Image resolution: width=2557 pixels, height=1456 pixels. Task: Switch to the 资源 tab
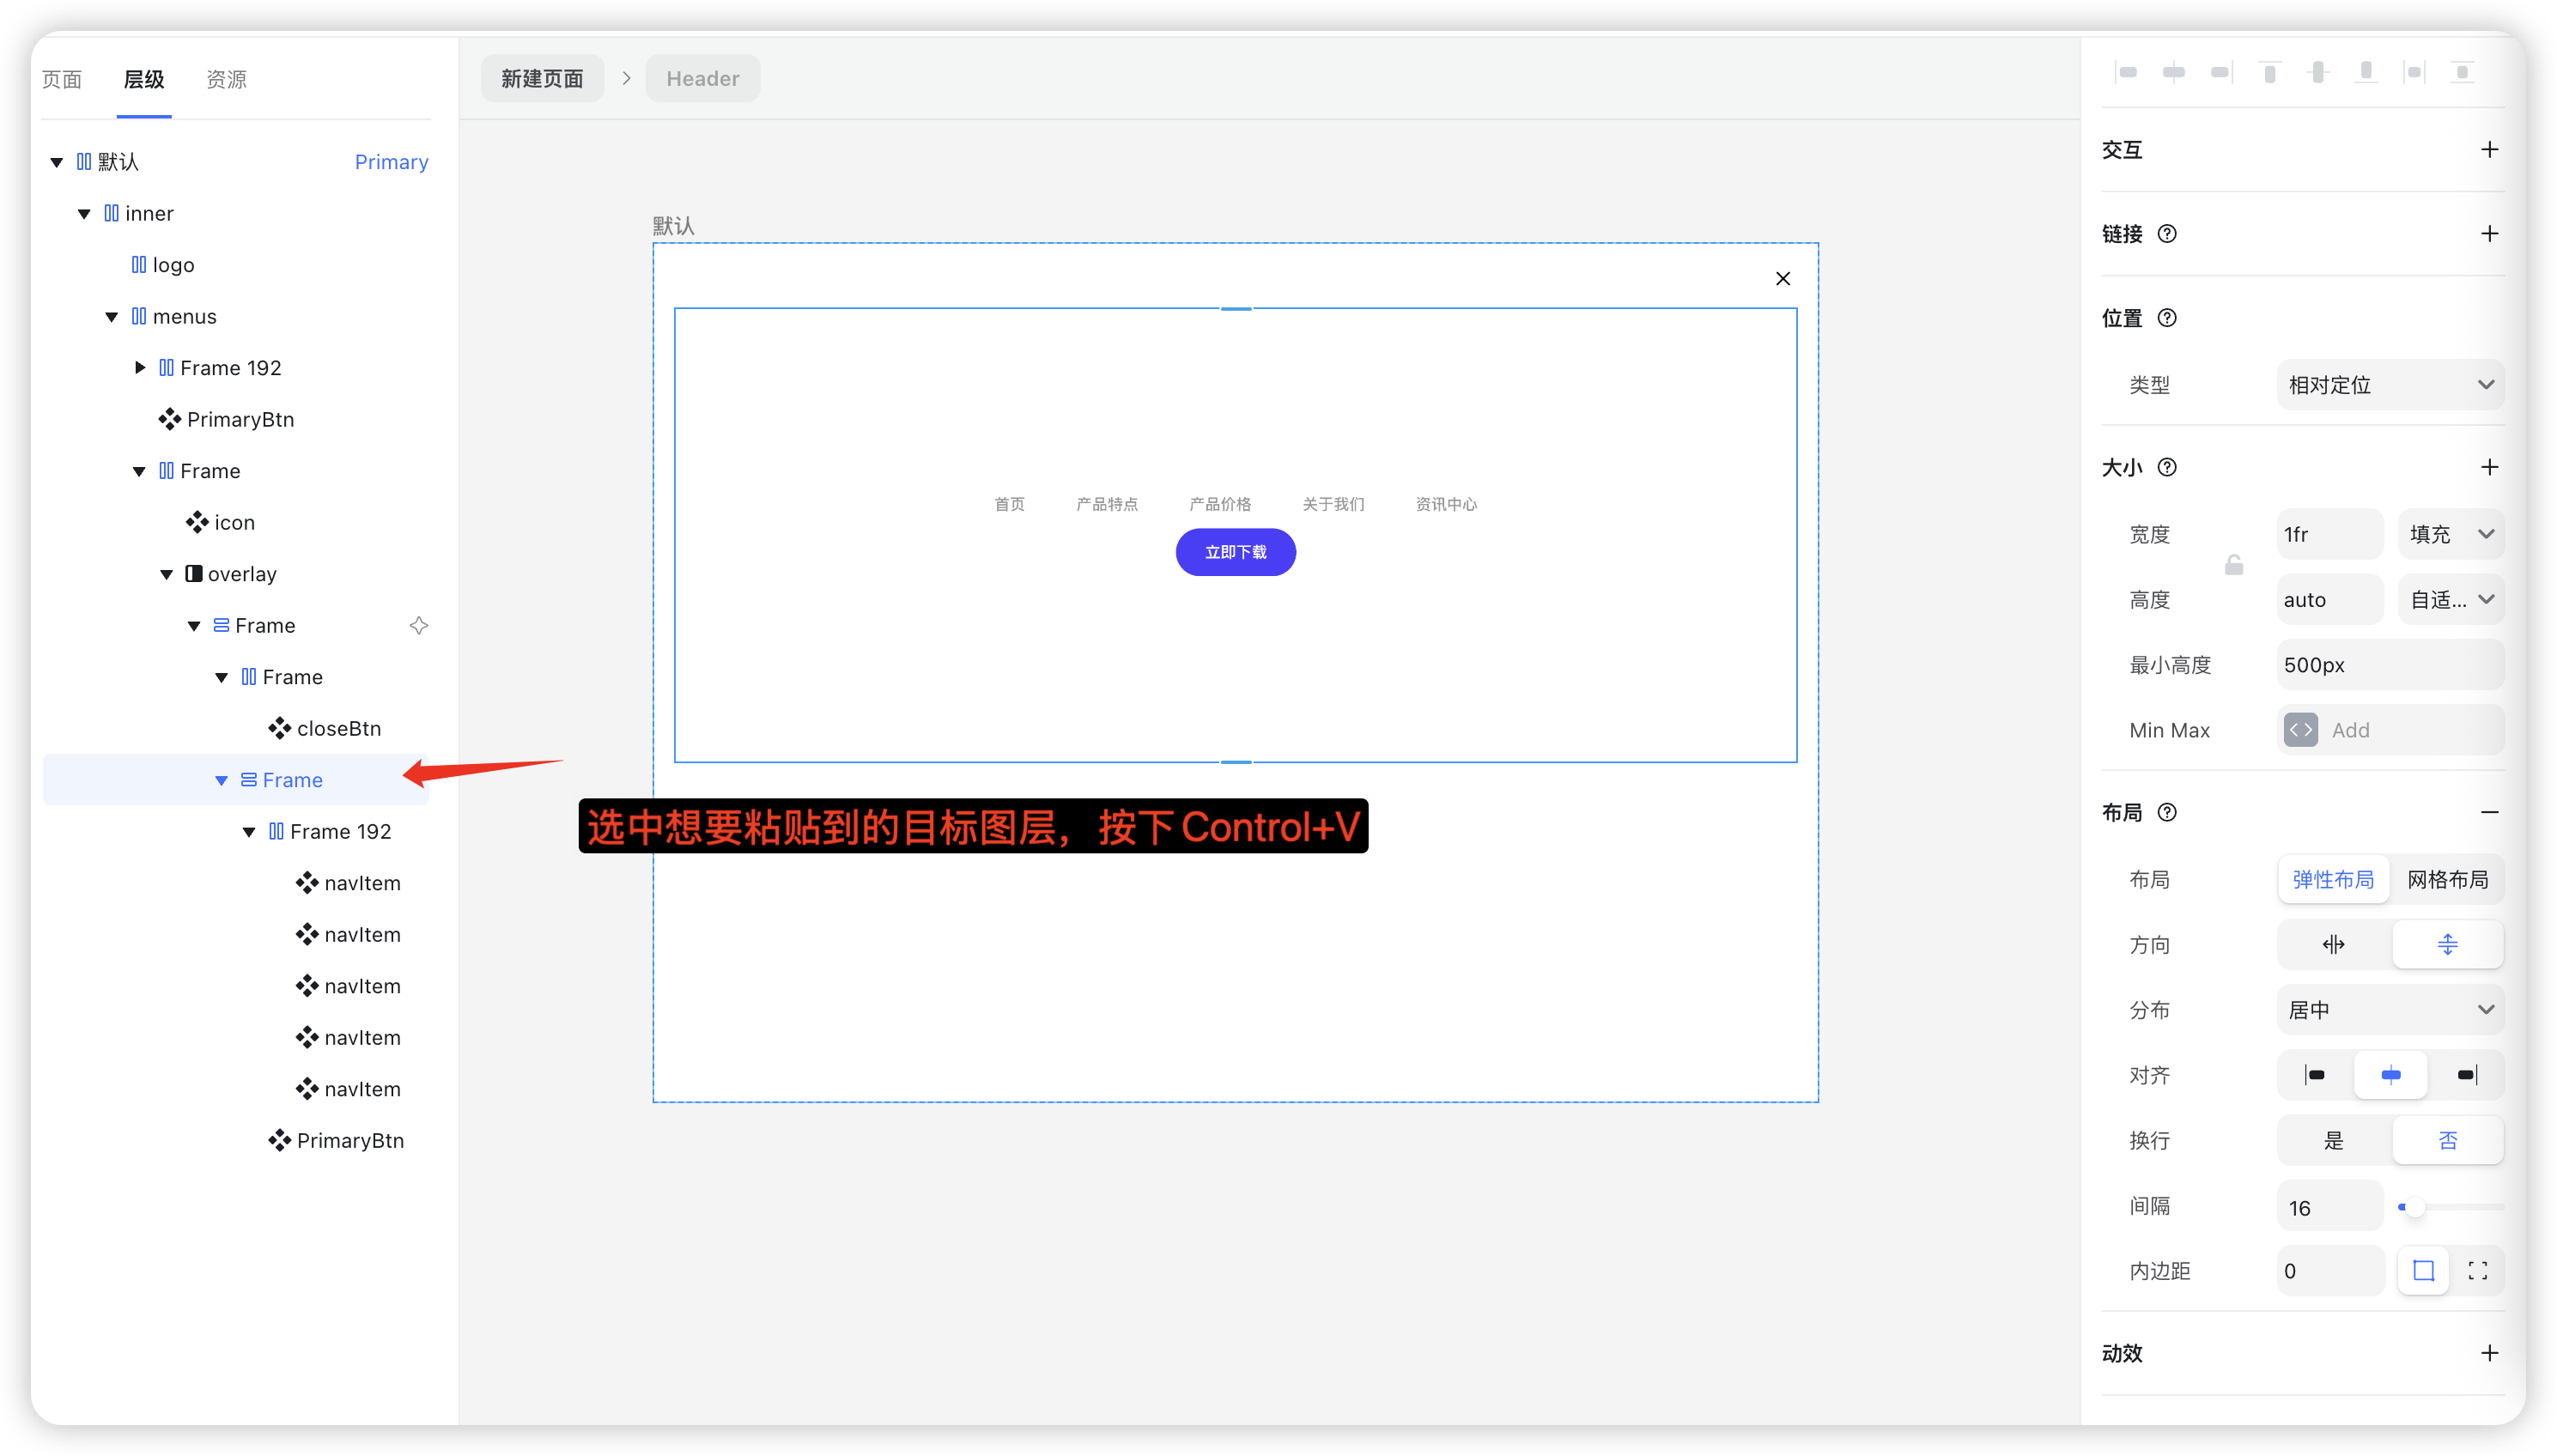pyautogui.click(x=226, y=79)
